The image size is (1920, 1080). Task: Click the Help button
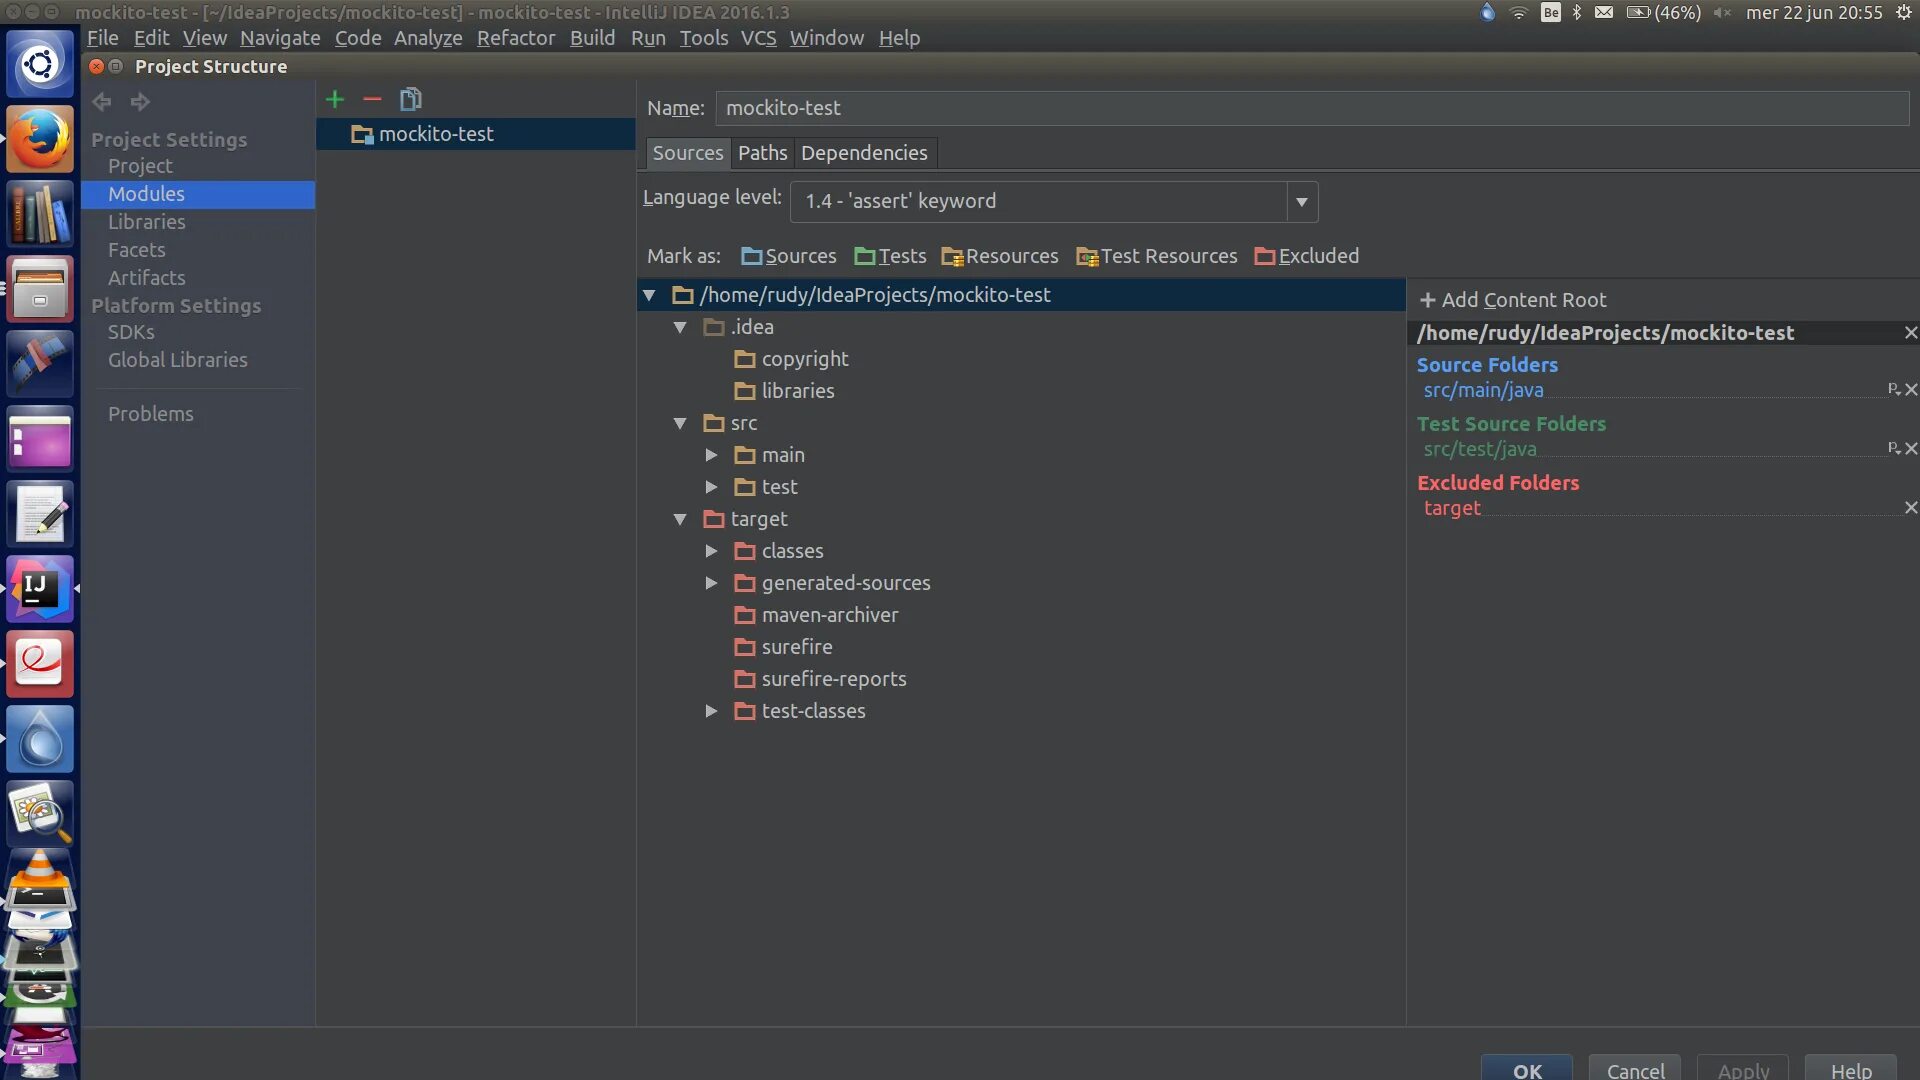(x=1851, y=1070)
